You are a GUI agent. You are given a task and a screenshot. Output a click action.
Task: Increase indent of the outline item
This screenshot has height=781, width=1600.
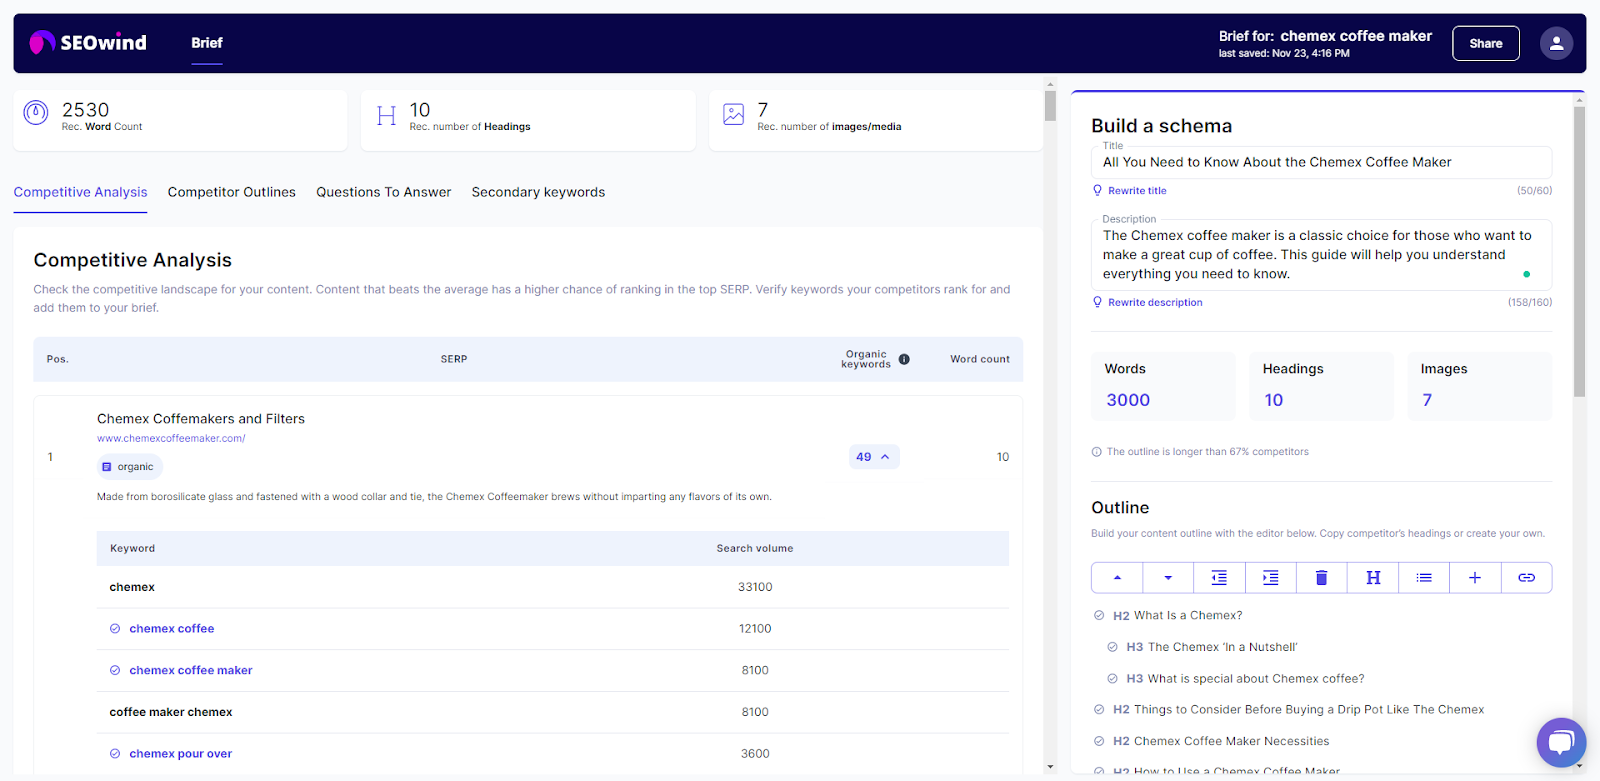[x=1271, y=578]
